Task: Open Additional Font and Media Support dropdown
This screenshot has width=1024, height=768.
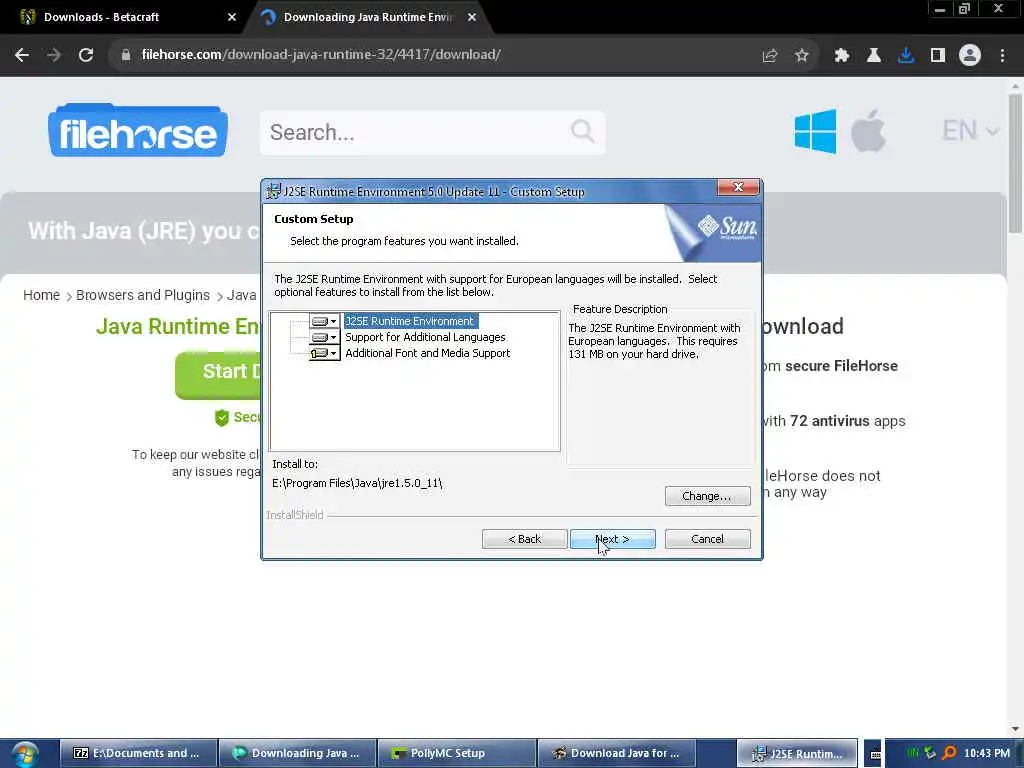Action: pyautogui.click(x=325, y=353)
